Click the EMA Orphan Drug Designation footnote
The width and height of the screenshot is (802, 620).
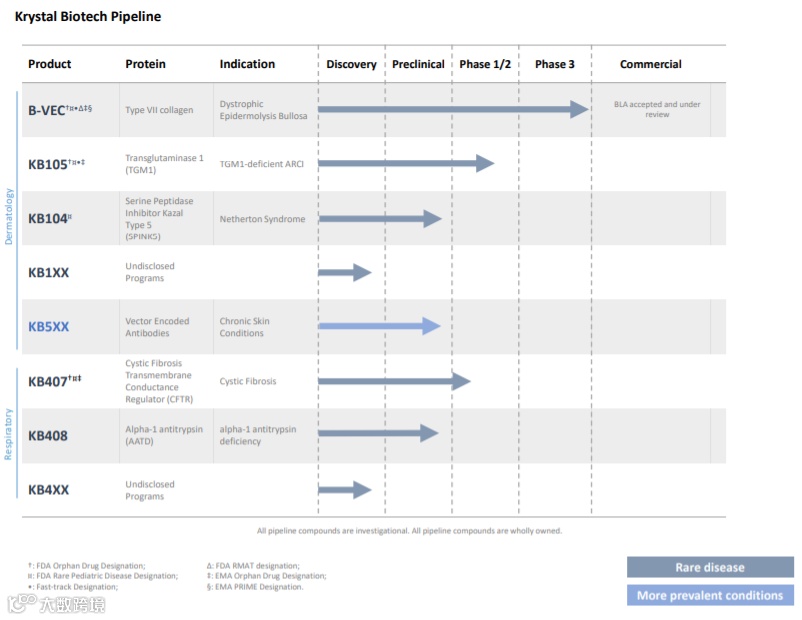click(266, 576)
